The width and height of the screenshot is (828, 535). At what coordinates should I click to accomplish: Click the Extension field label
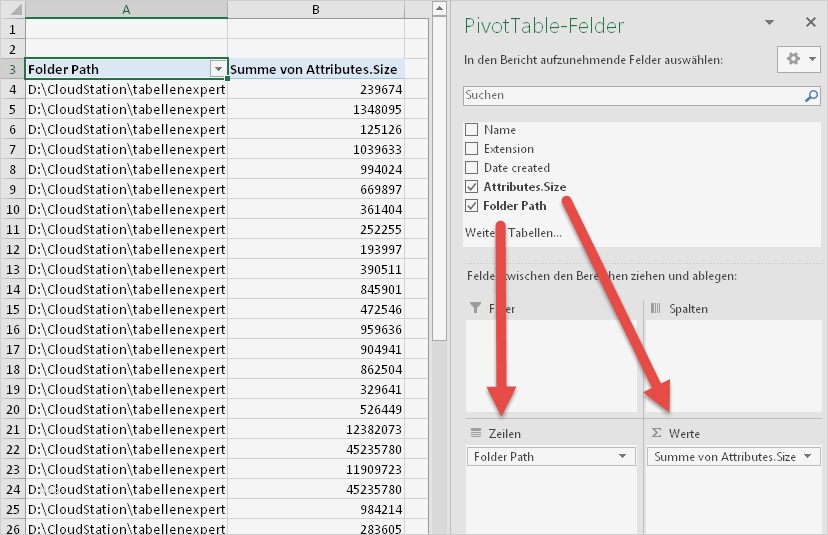pyautogui.click(x=509, y=148)
